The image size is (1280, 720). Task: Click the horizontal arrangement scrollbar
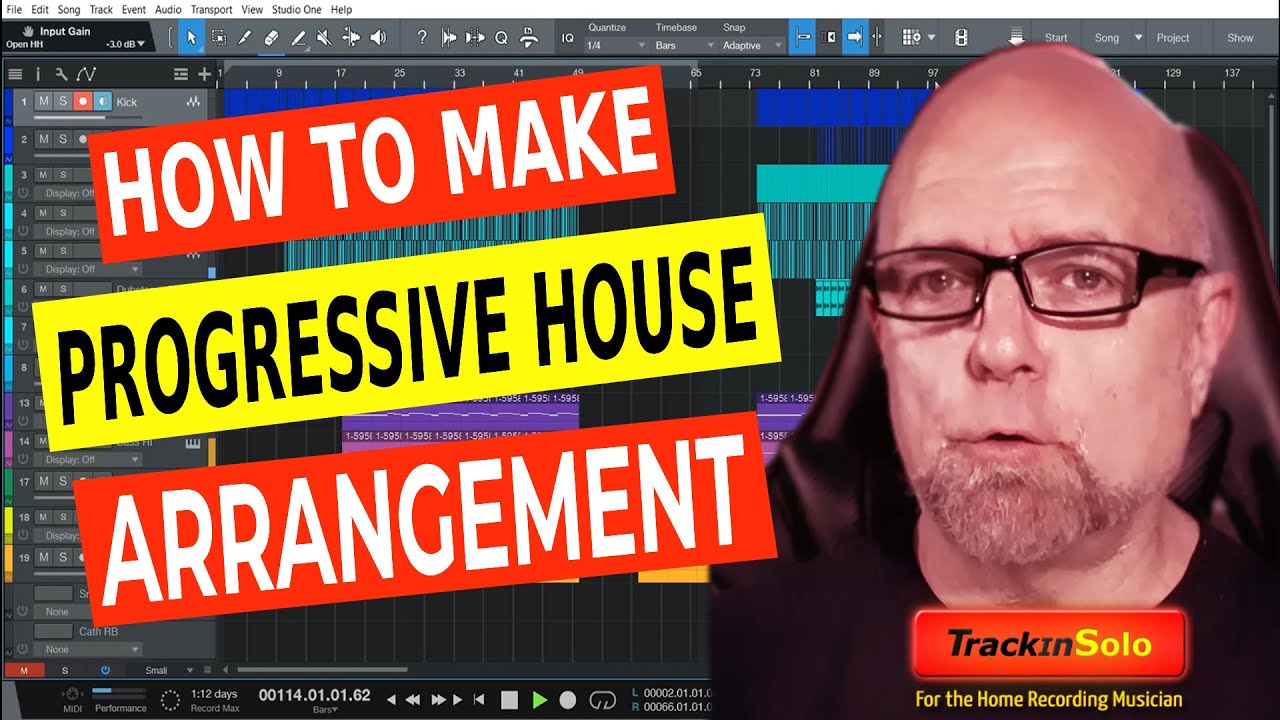[320, 670]
